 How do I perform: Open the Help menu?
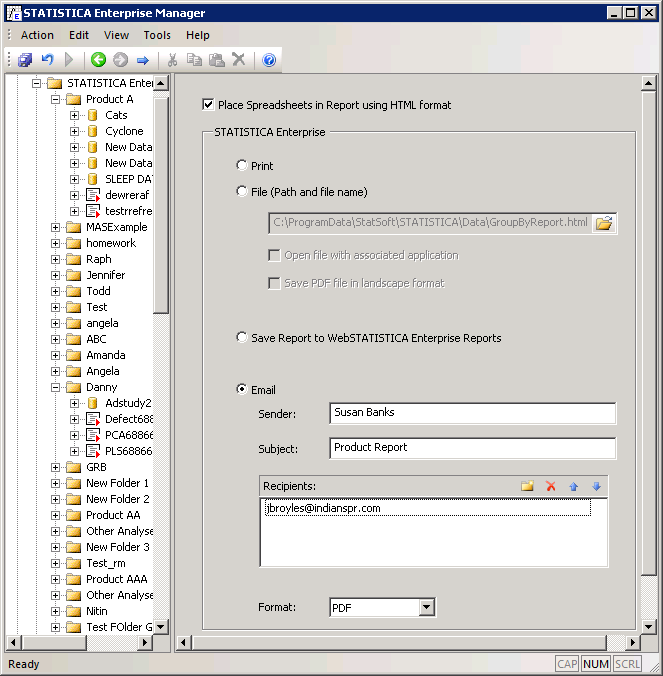coord(198,35)
